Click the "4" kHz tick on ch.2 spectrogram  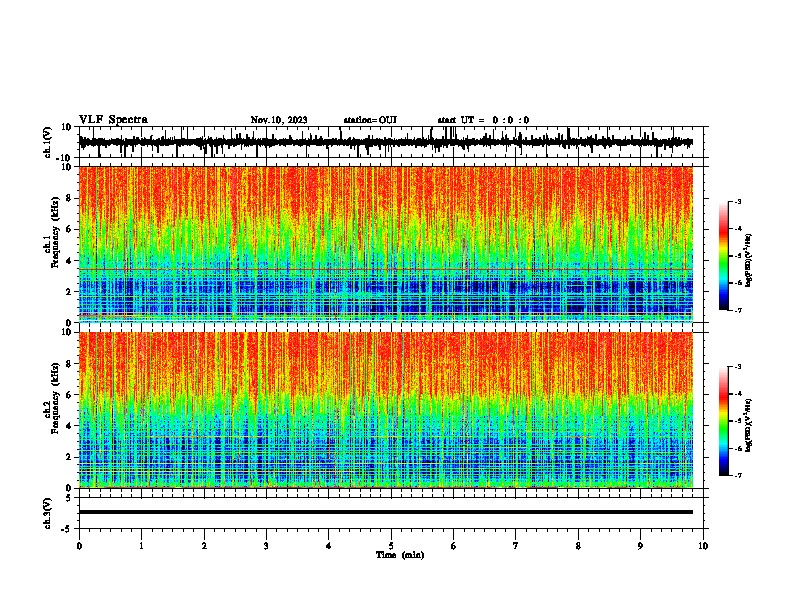click(x=69, y=426)
